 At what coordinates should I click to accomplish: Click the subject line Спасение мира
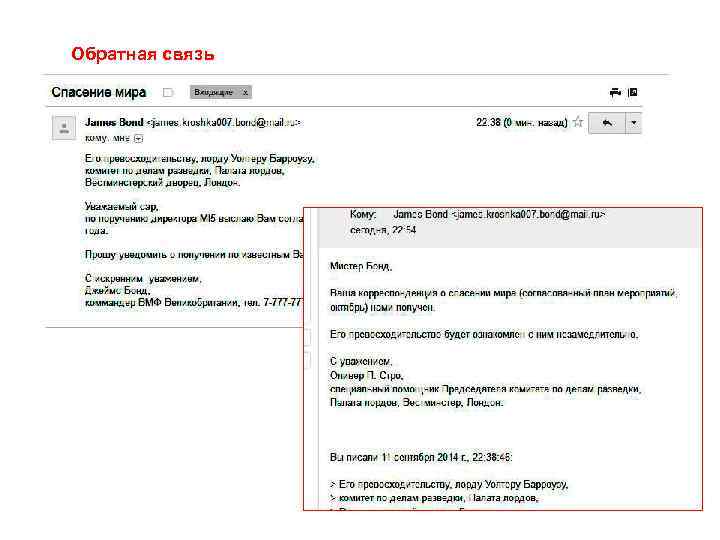pyautogui.click(x=98, y=92)
